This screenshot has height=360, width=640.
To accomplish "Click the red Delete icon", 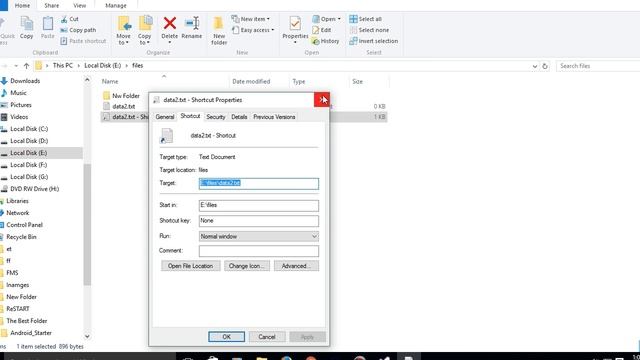I will [169, 23].
